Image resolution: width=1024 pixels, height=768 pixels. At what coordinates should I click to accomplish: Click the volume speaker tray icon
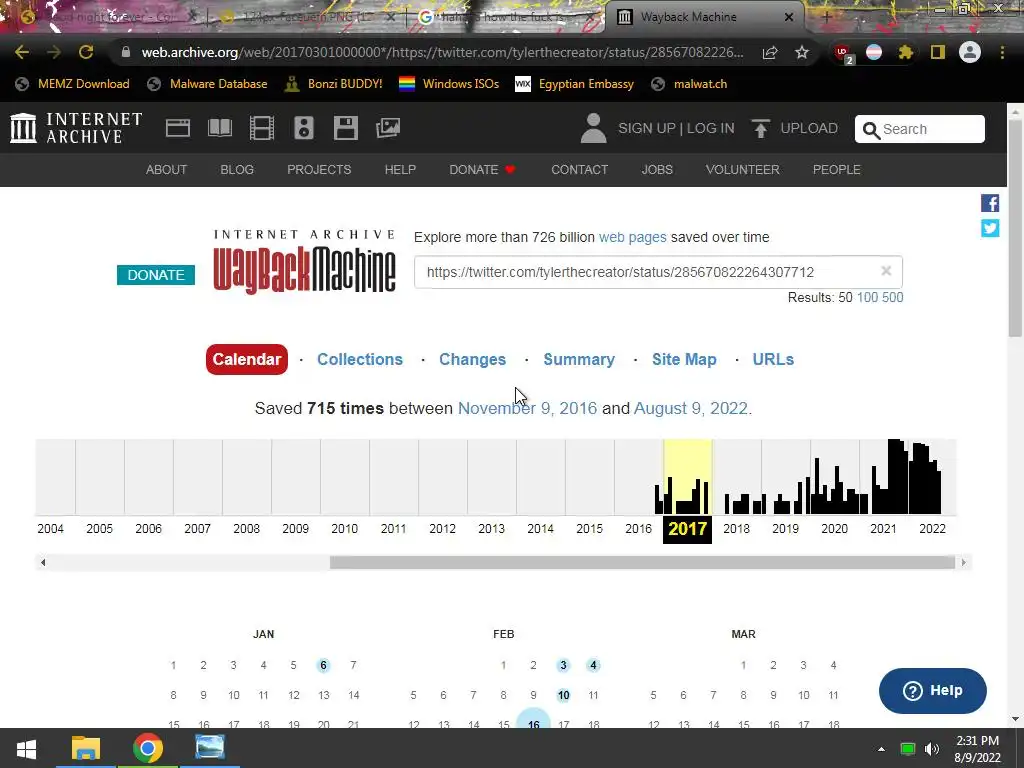(x=932, y=749)
